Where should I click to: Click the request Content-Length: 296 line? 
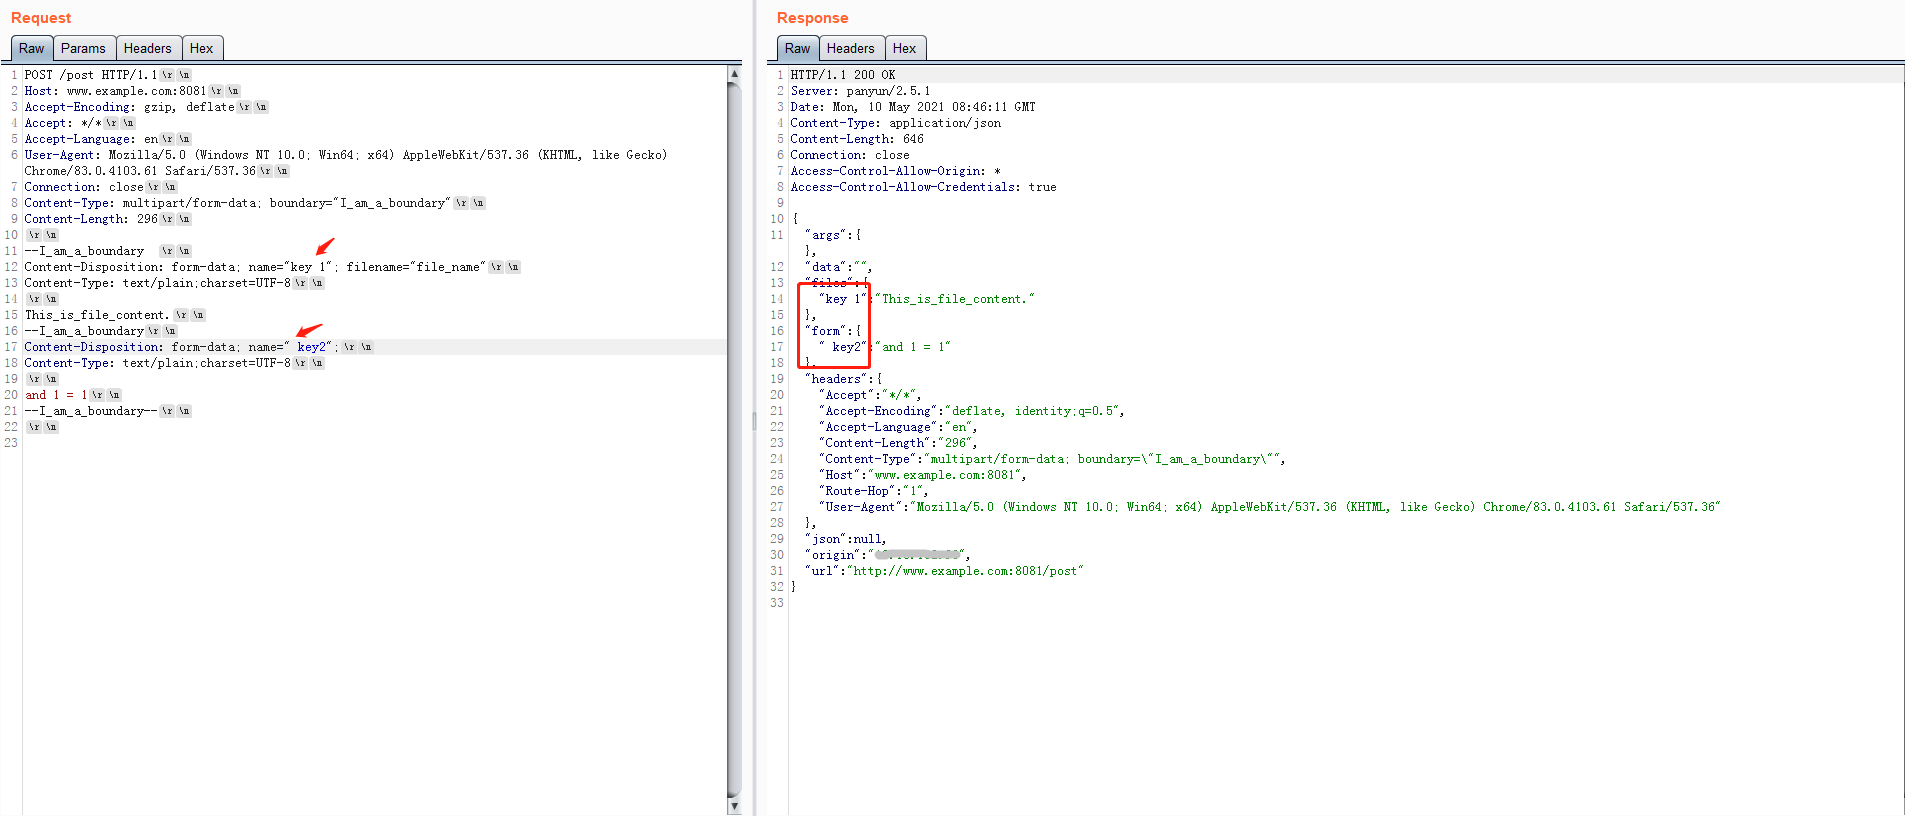(x=90, y=219)
